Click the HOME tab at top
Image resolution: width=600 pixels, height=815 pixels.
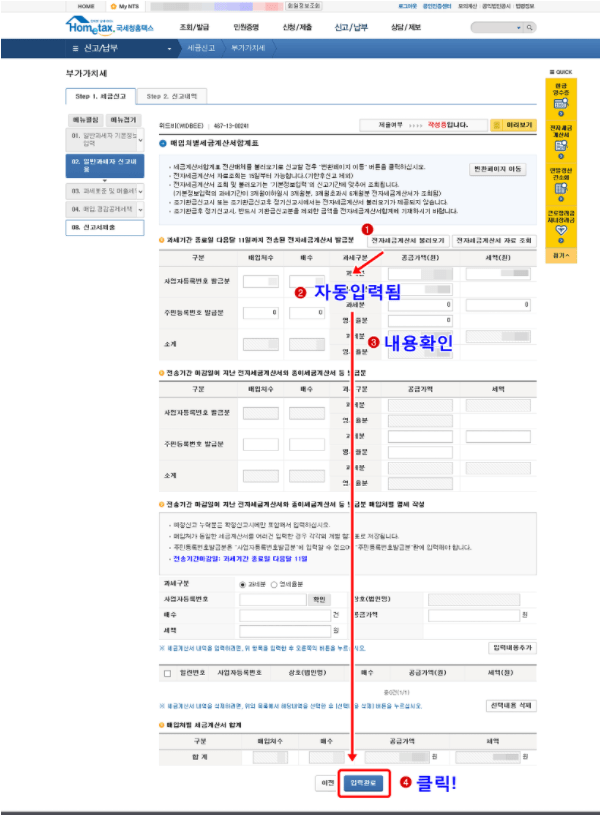click(x=86, y=6)
